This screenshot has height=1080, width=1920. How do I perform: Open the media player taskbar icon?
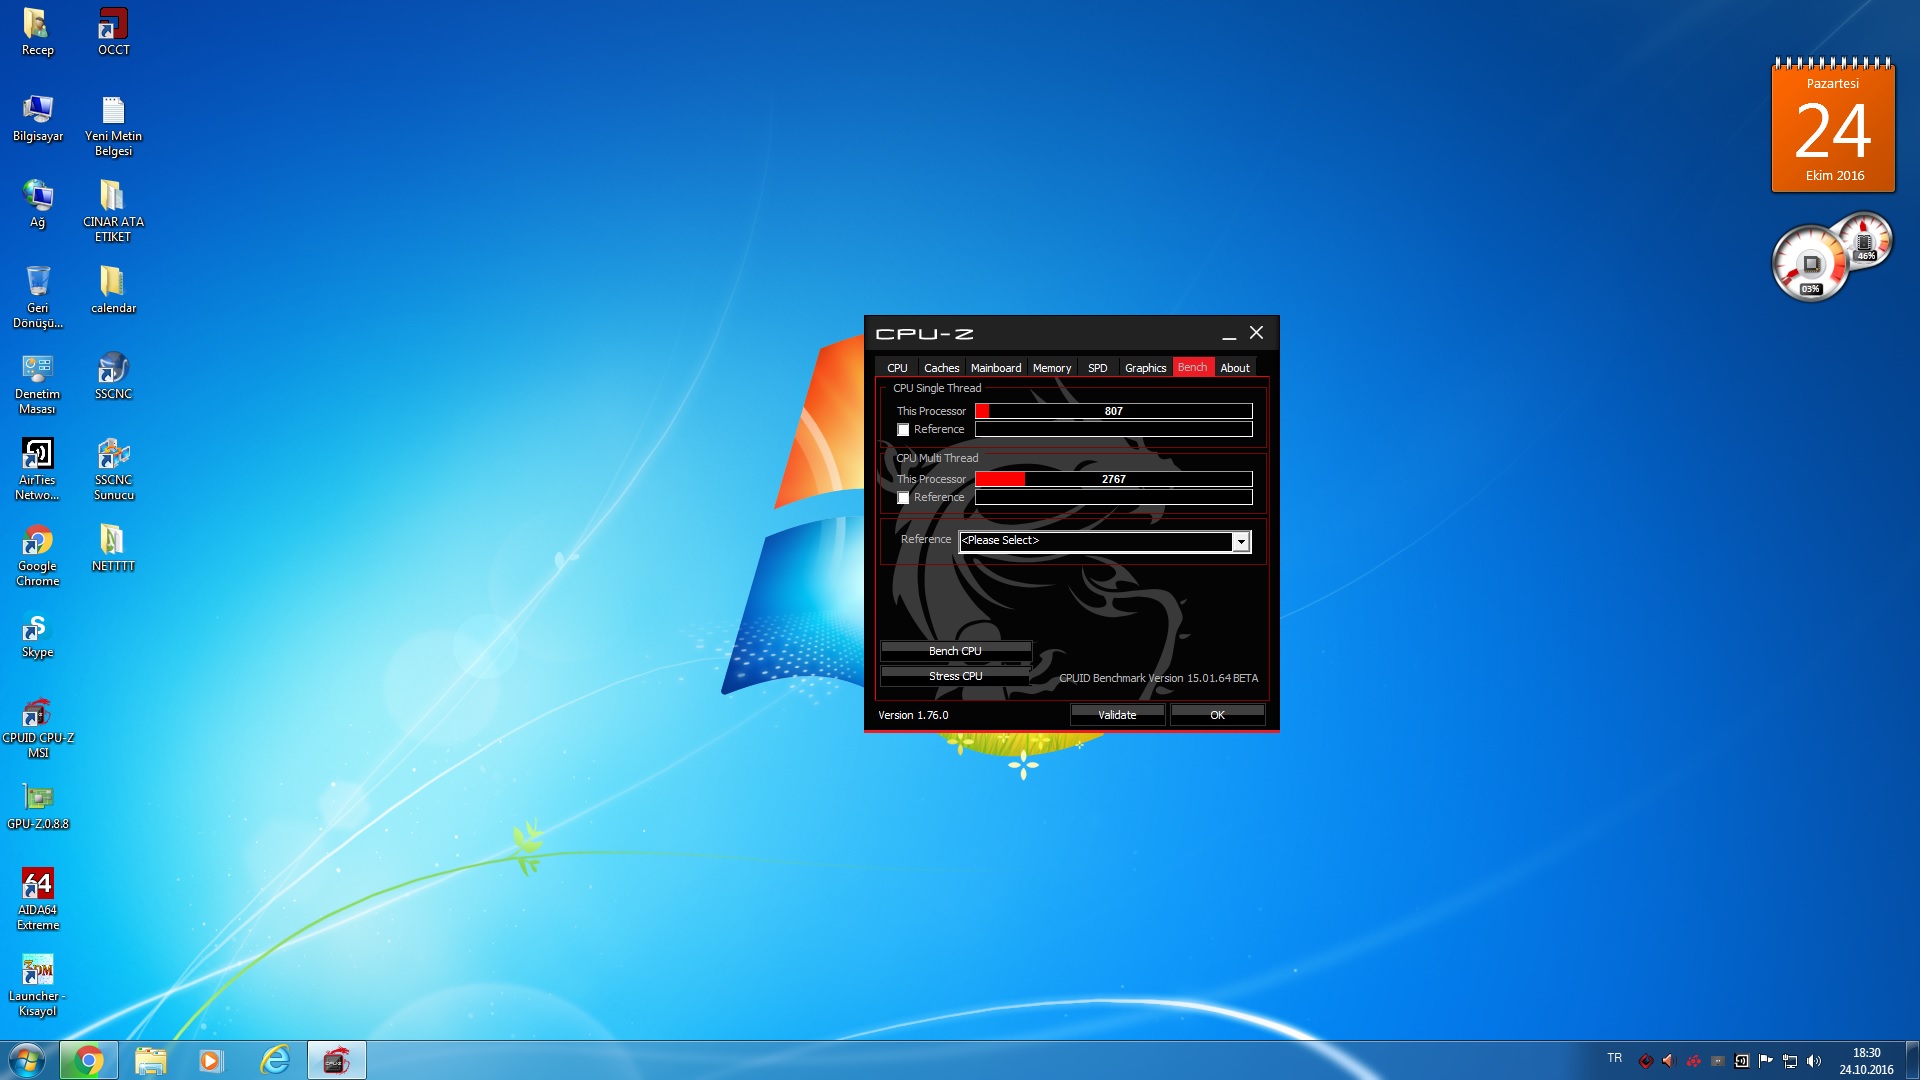[211, 1060]
